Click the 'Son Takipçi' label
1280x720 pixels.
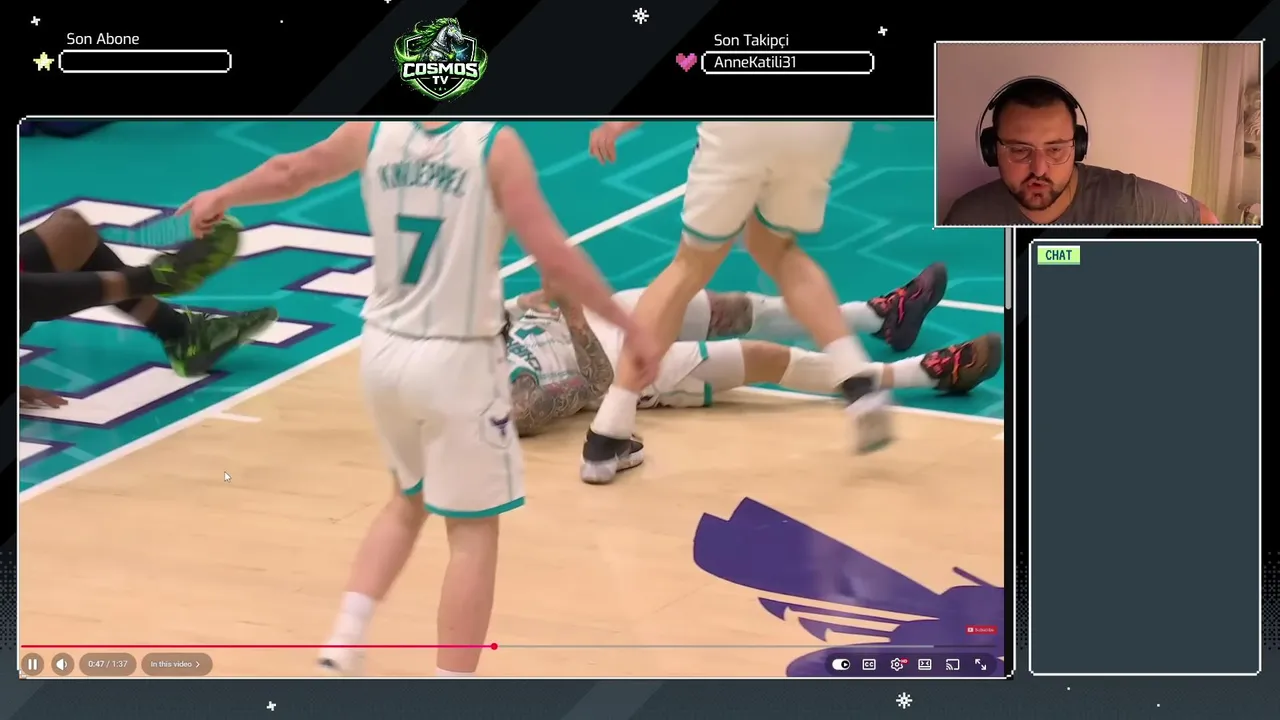751,40
